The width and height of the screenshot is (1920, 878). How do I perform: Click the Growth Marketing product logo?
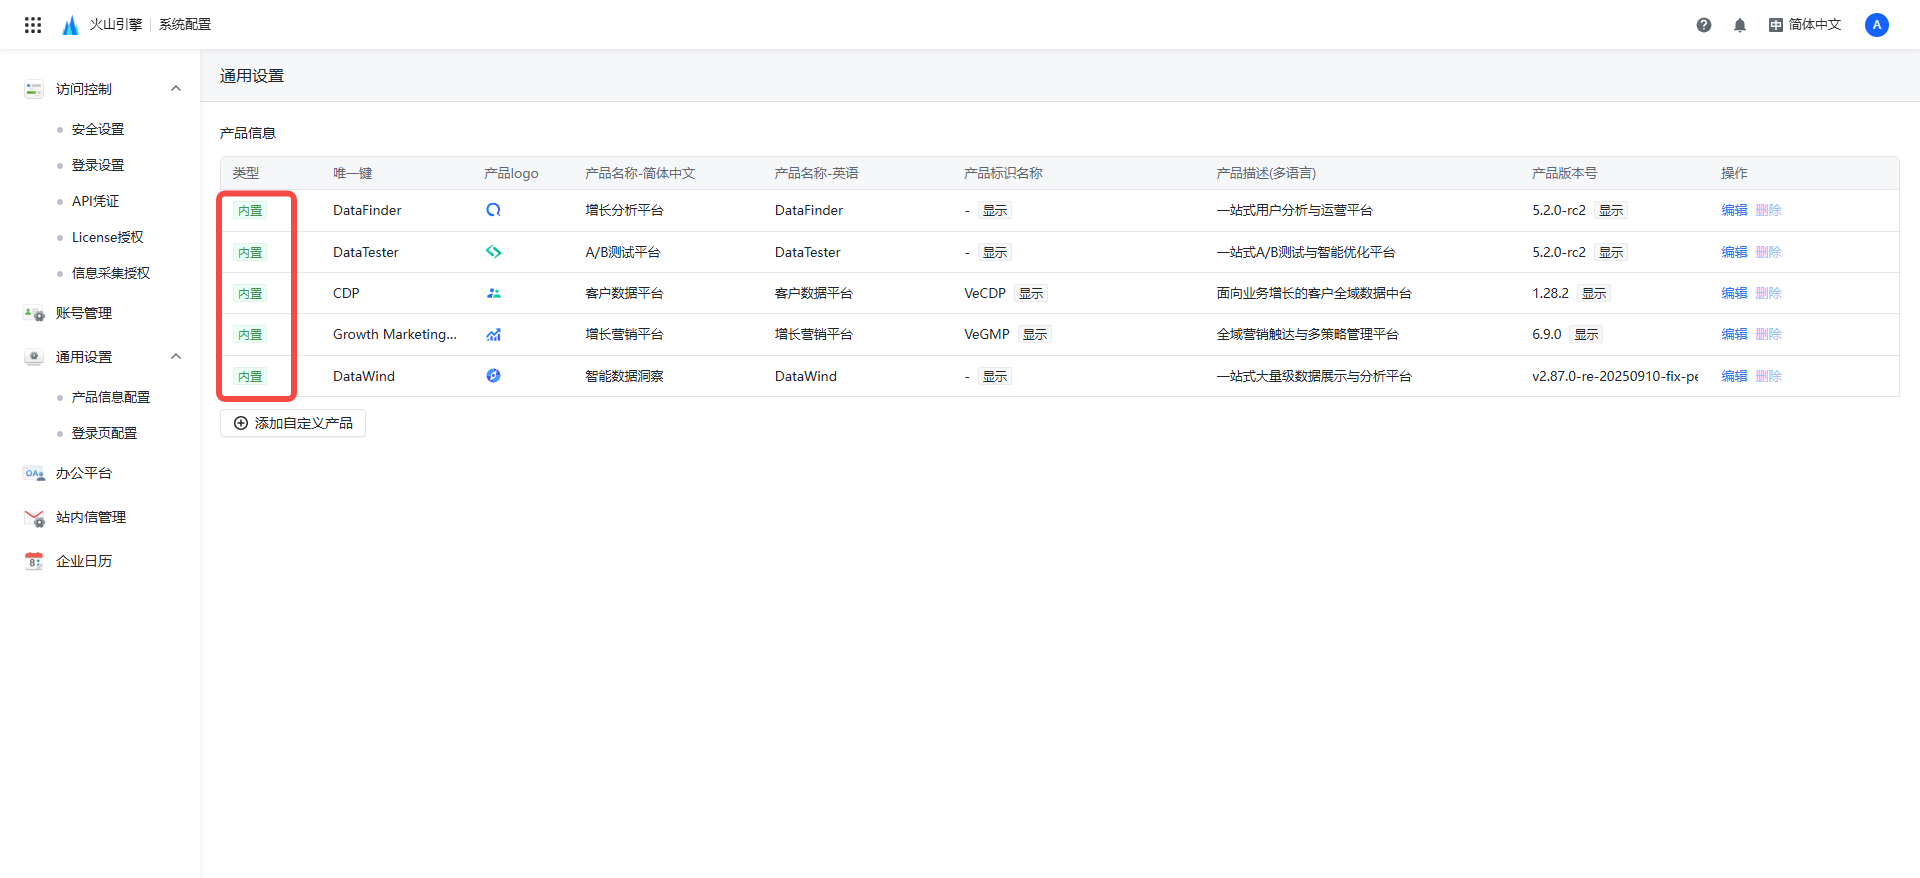(x=493, y=335)
